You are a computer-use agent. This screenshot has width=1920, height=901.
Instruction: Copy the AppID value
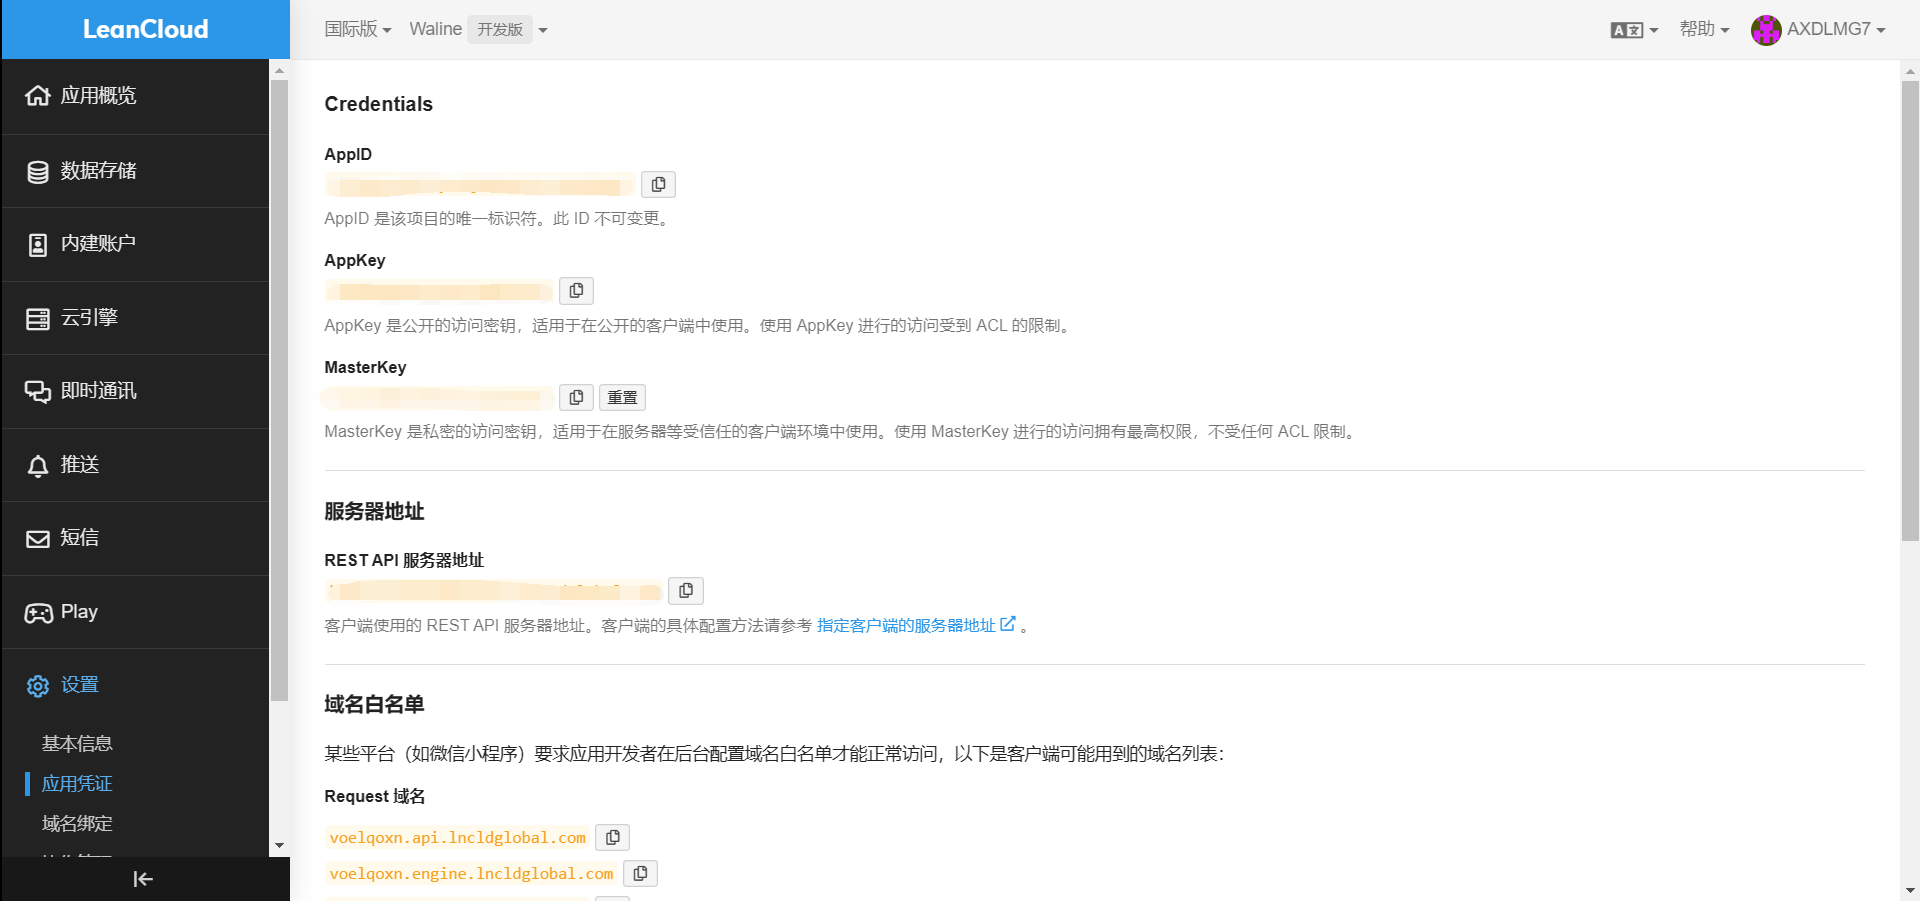658,185
